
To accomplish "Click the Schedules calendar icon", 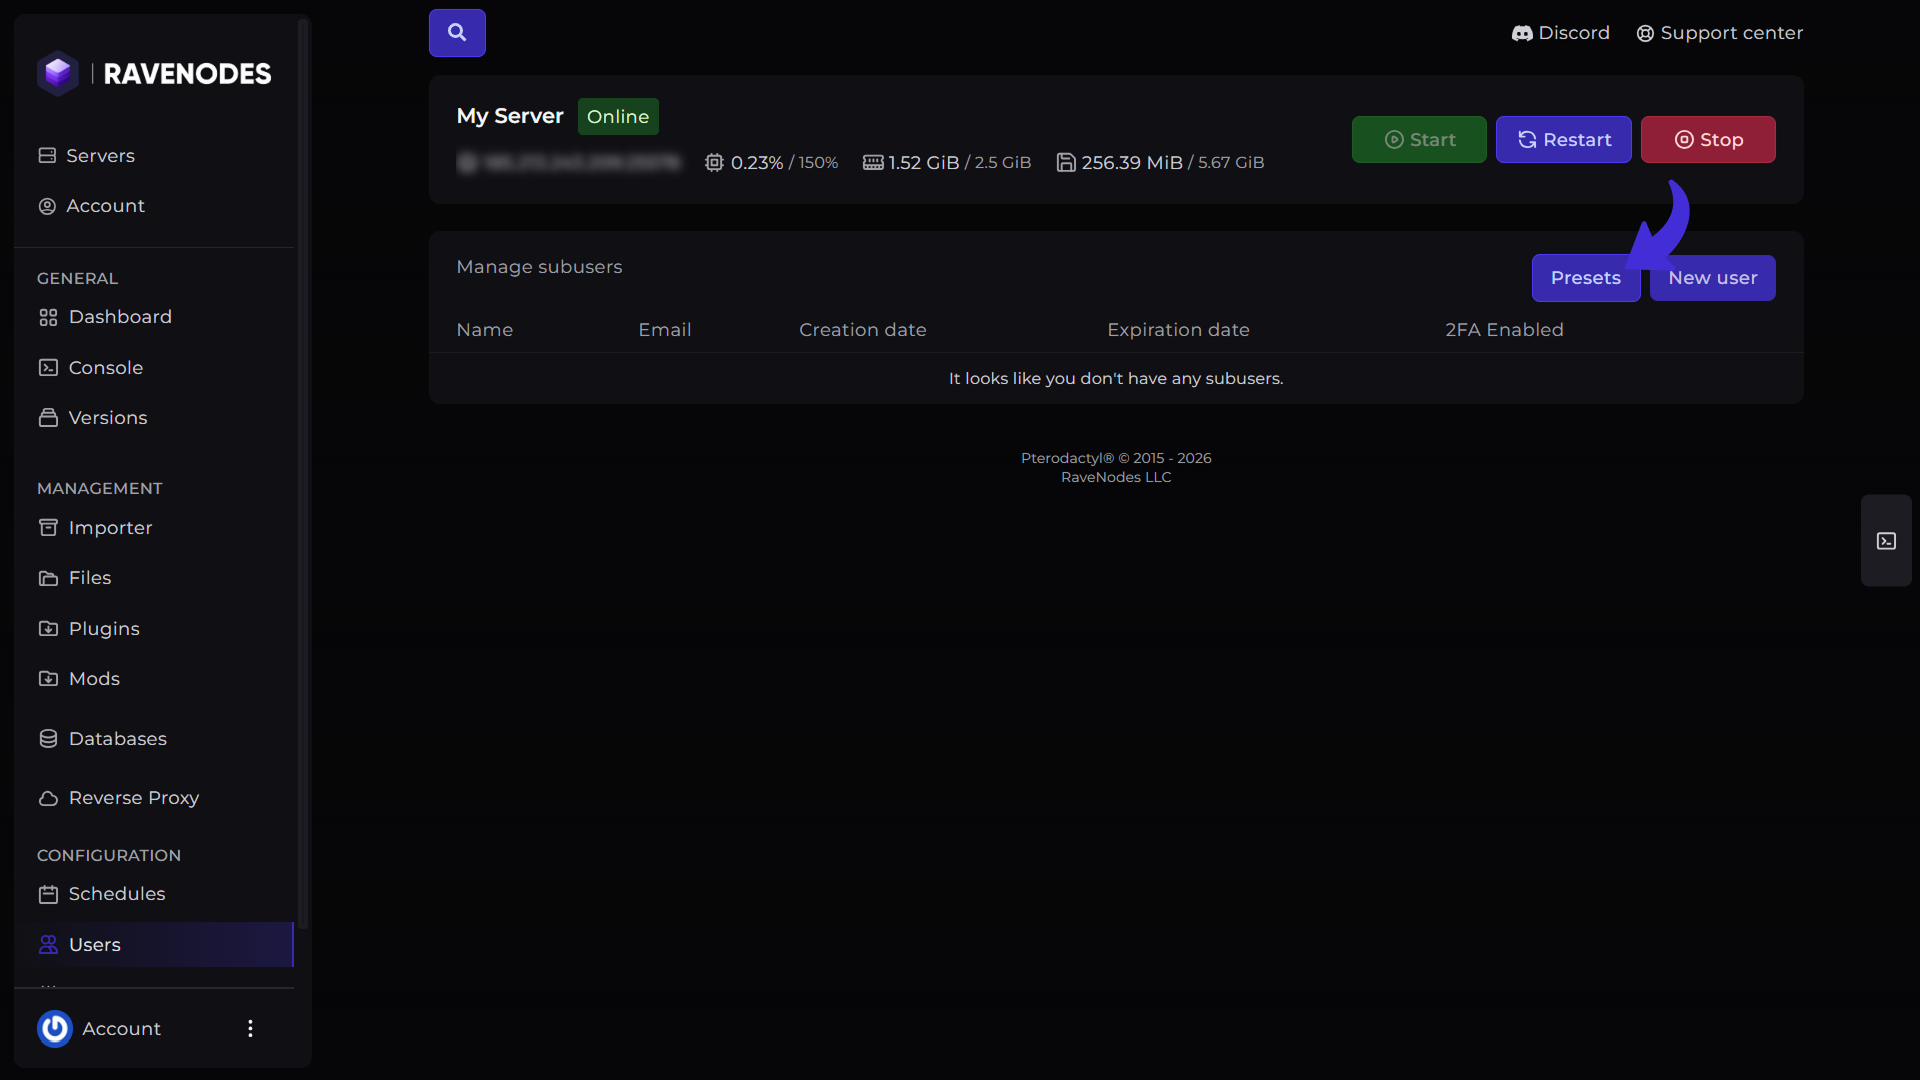I will (x=48, y=894).
